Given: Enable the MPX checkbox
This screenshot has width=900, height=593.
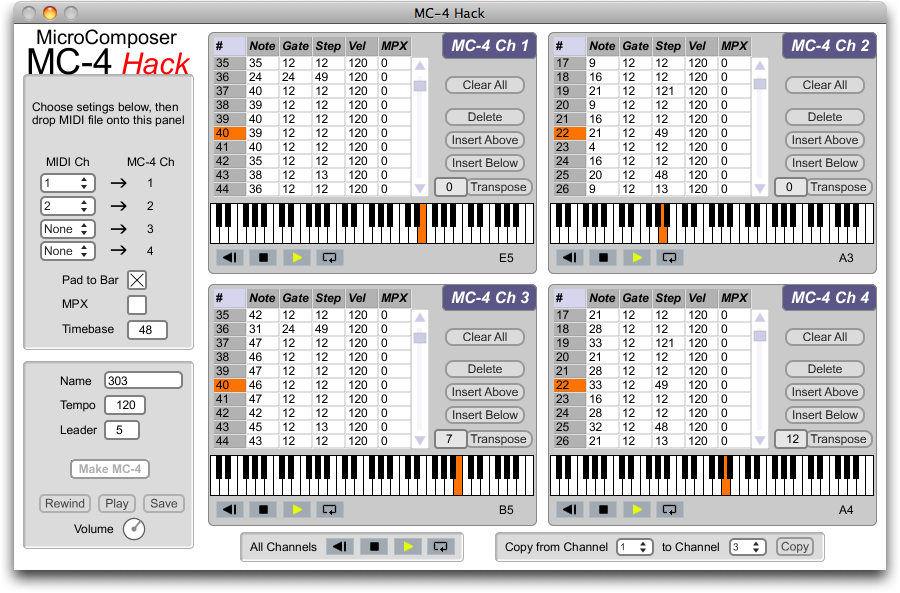Looking at the screenshot, I should tap(137, 305).
